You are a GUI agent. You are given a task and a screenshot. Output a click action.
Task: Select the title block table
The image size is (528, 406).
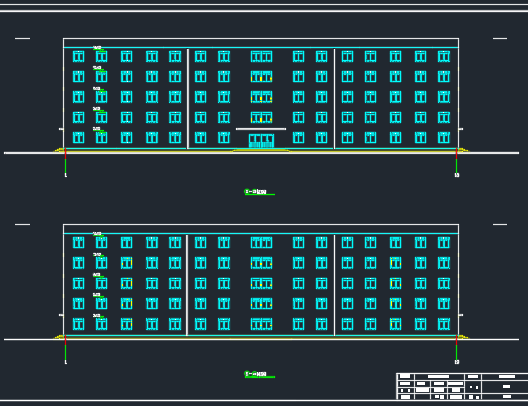click(462, 386)
